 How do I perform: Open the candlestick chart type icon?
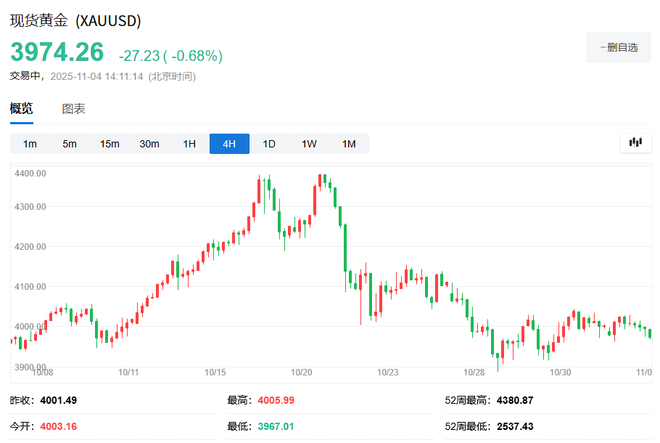click(x=634, y=143)
